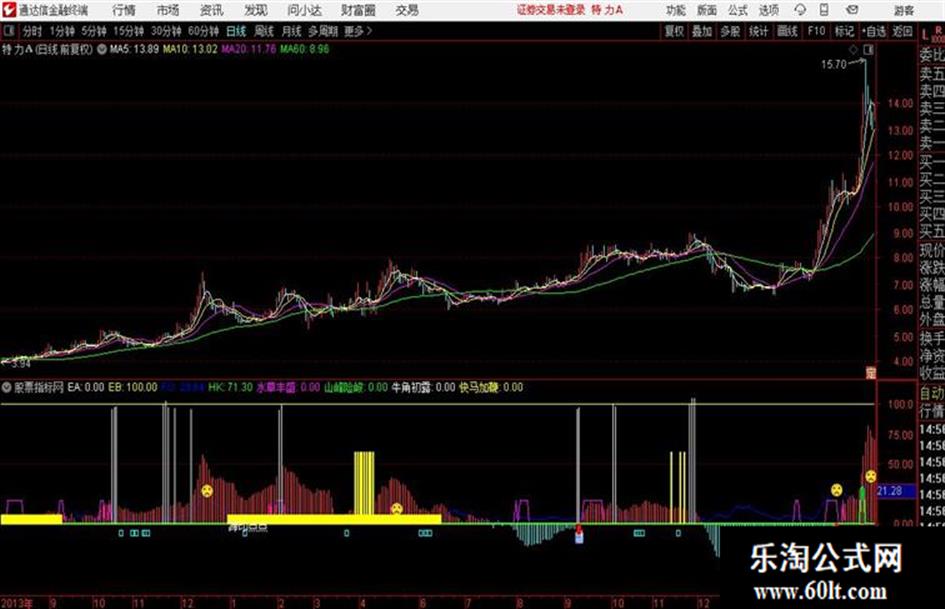Click the 画线 drawing toolbar button
The height and width of the screenshot is (609, 945).
point(787,31)
